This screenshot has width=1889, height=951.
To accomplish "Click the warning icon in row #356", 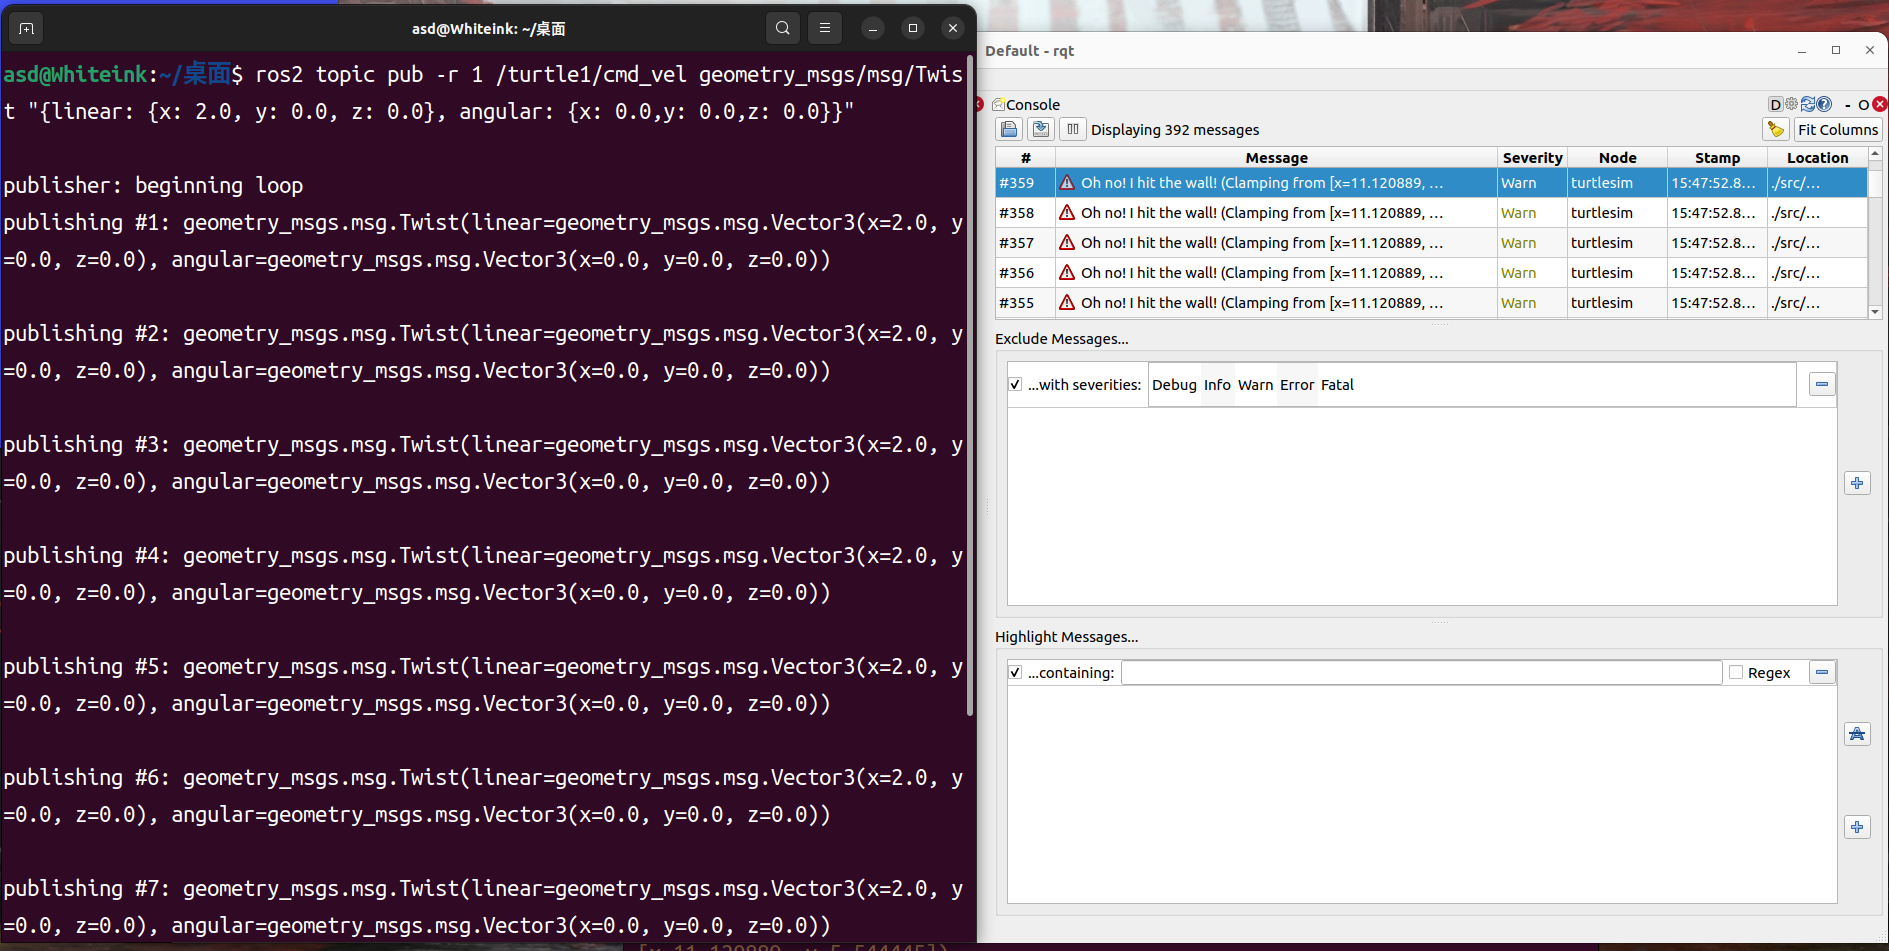I will 1067,272.
